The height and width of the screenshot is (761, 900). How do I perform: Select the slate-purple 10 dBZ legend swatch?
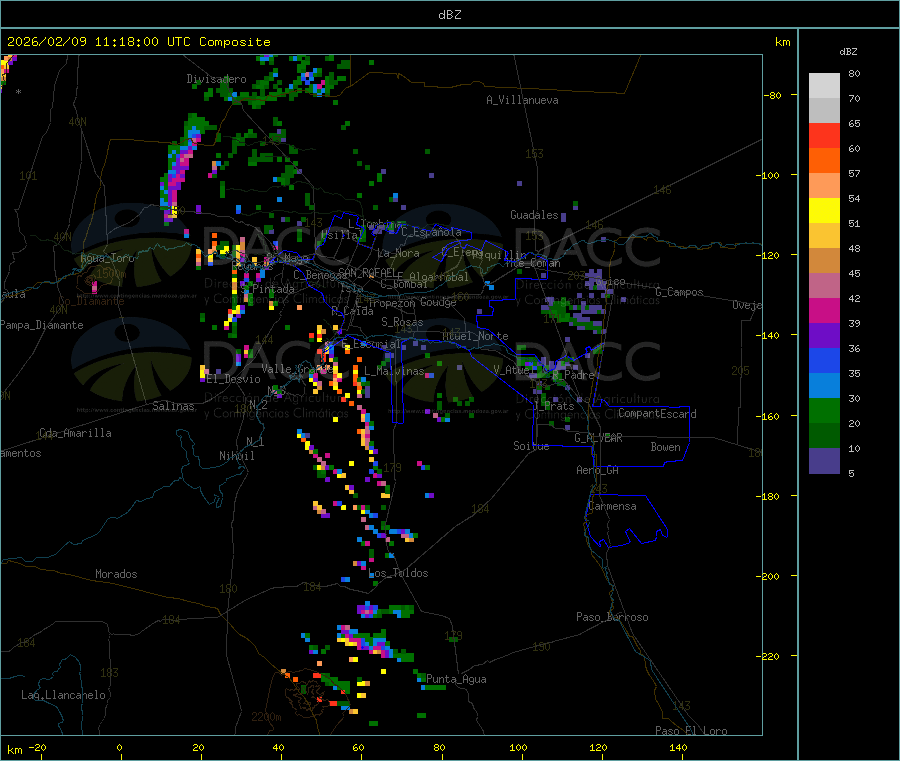[x=824, y=461]
